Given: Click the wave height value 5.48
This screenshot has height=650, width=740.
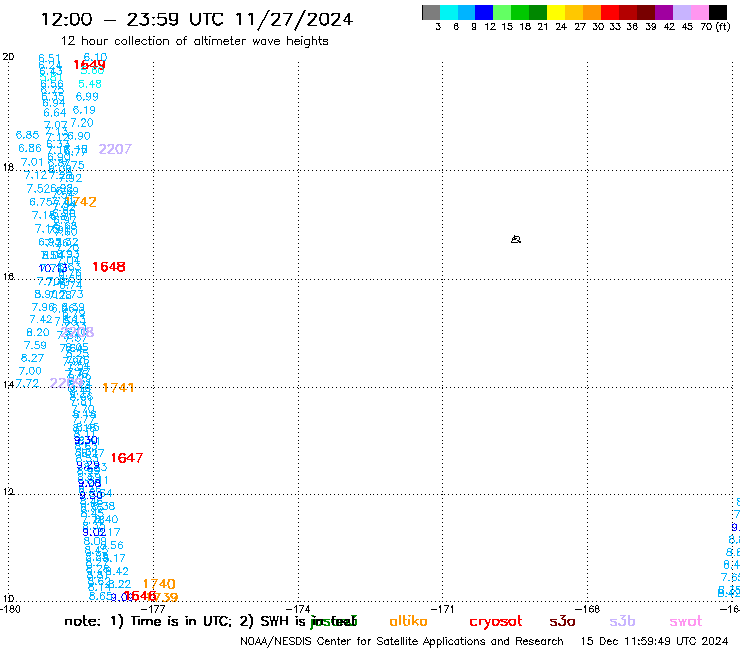Looking at the screenshot, I should pos(90,84).
